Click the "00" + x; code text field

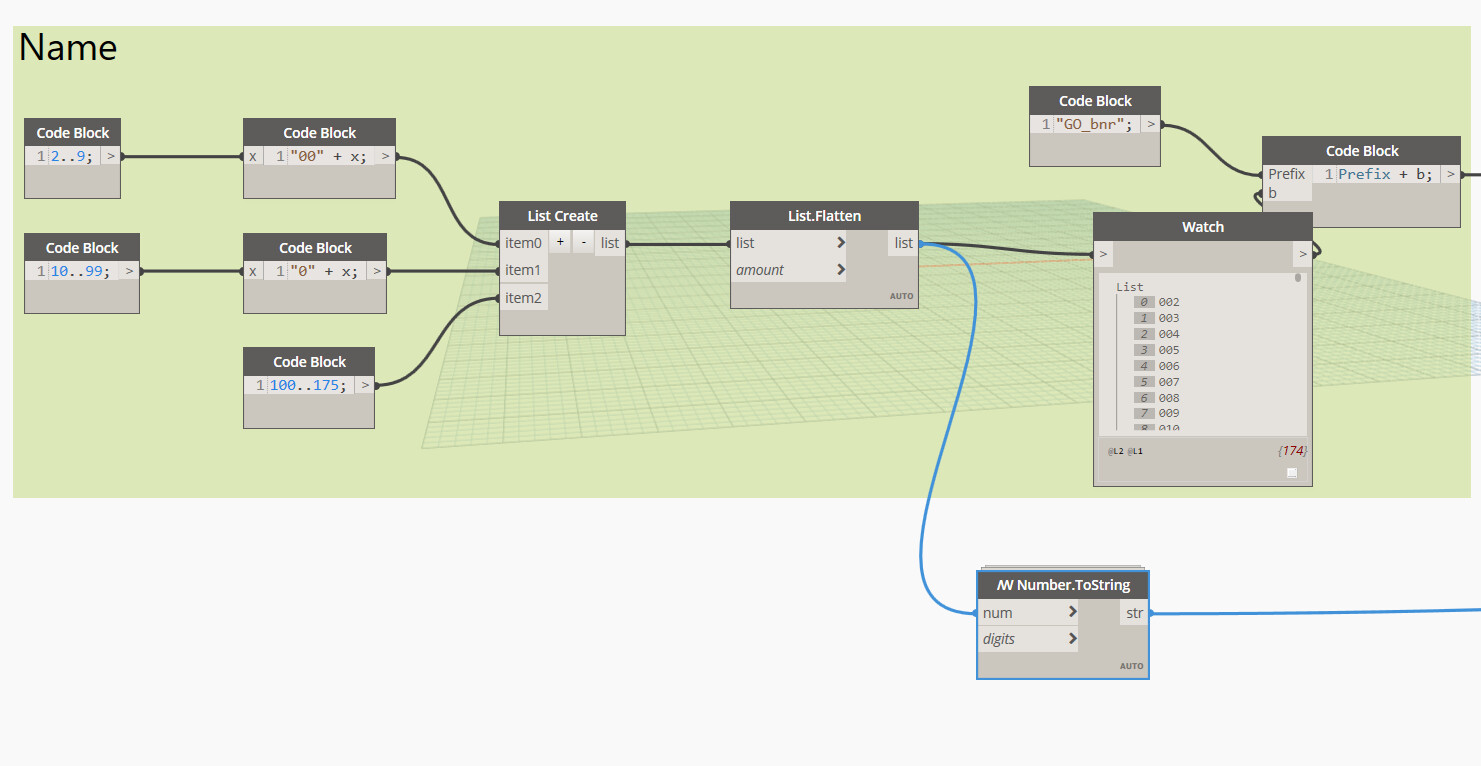(x=331, y=156)
